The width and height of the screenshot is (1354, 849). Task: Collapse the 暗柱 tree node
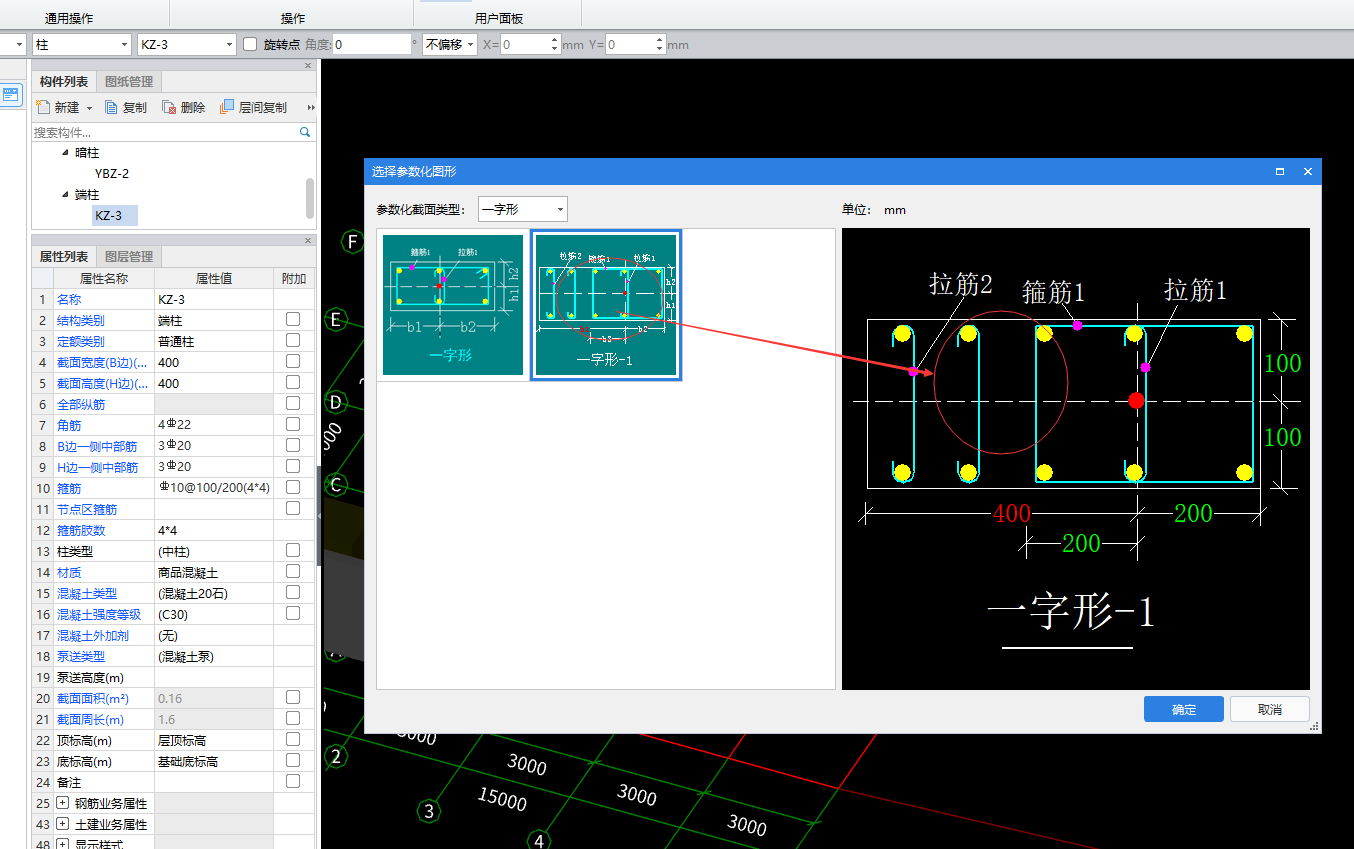click(x=66, y=153)
